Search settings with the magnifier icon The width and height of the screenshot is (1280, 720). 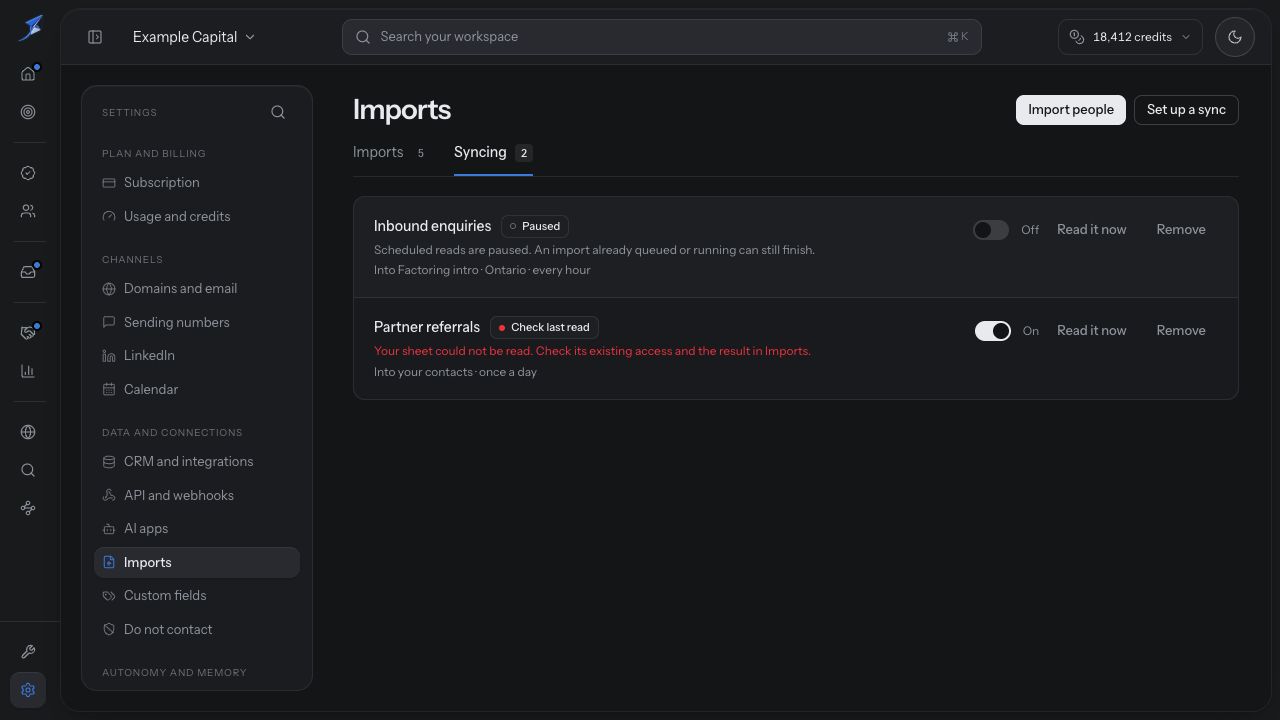pos(278,112)
